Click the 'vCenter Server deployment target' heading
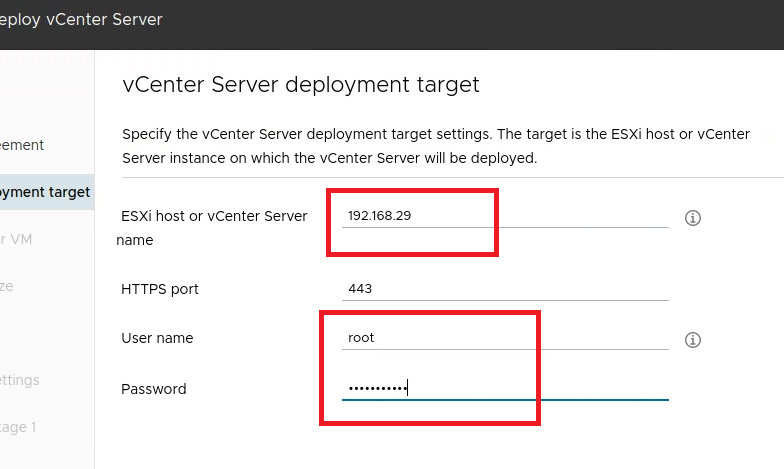 click(x=301, y=84)
